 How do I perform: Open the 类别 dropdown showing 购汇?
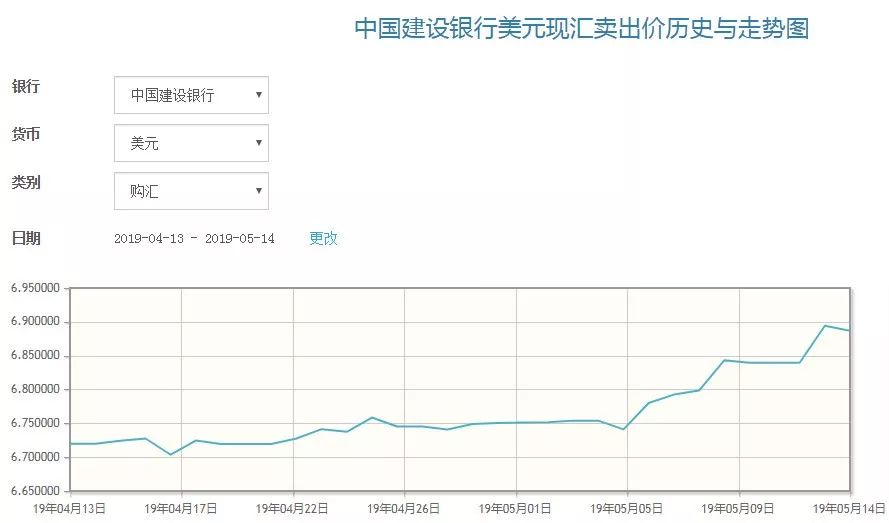(x=191, y=191)
